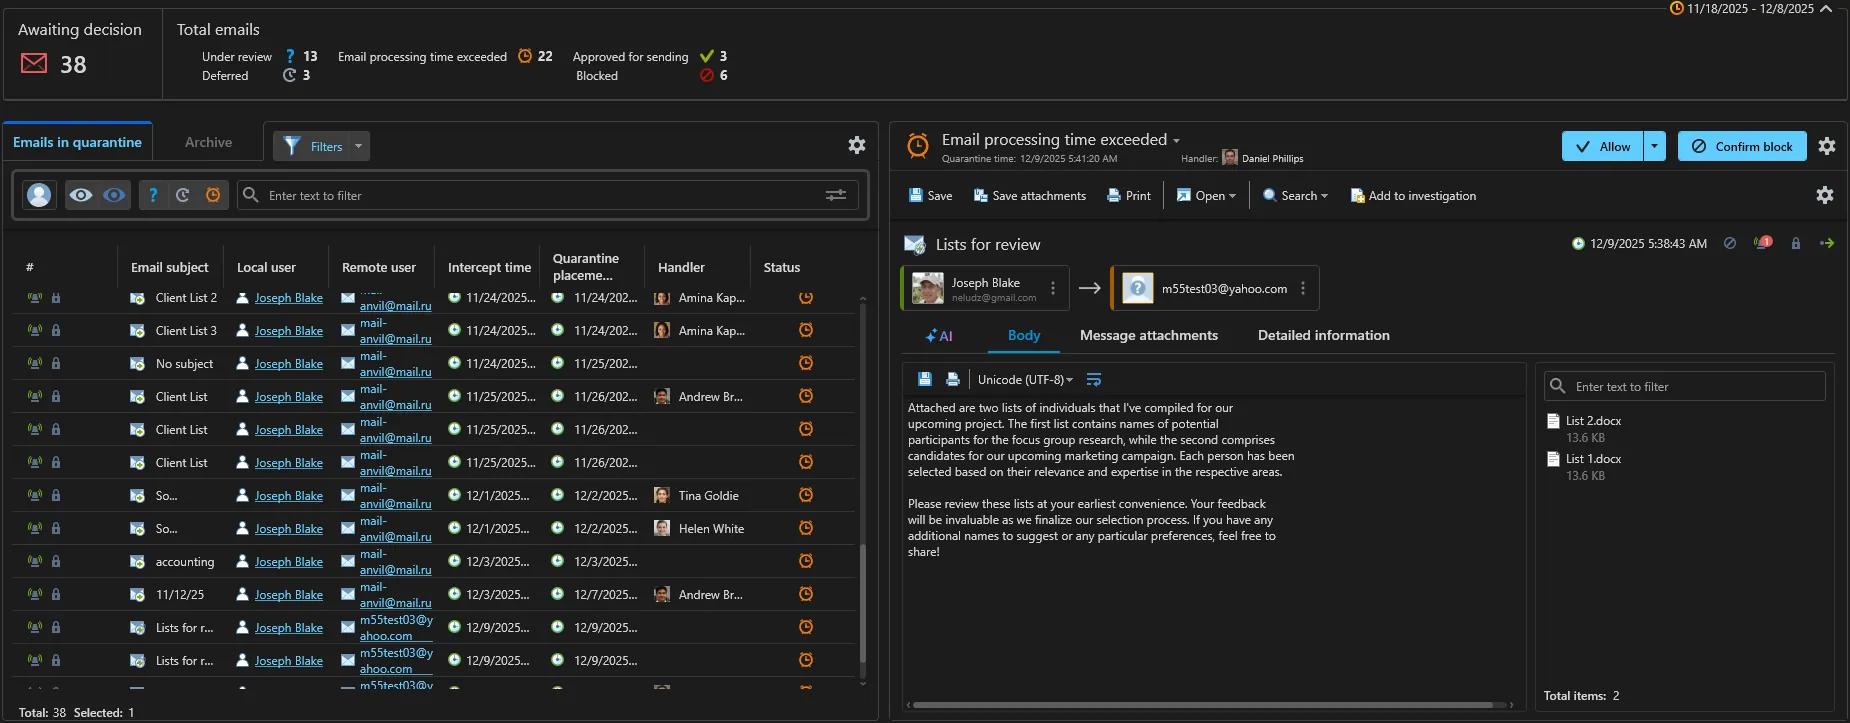The image size is (1850, 723).
Task: Click the signal icon in No subject row
Action: (x=35, y=364)
